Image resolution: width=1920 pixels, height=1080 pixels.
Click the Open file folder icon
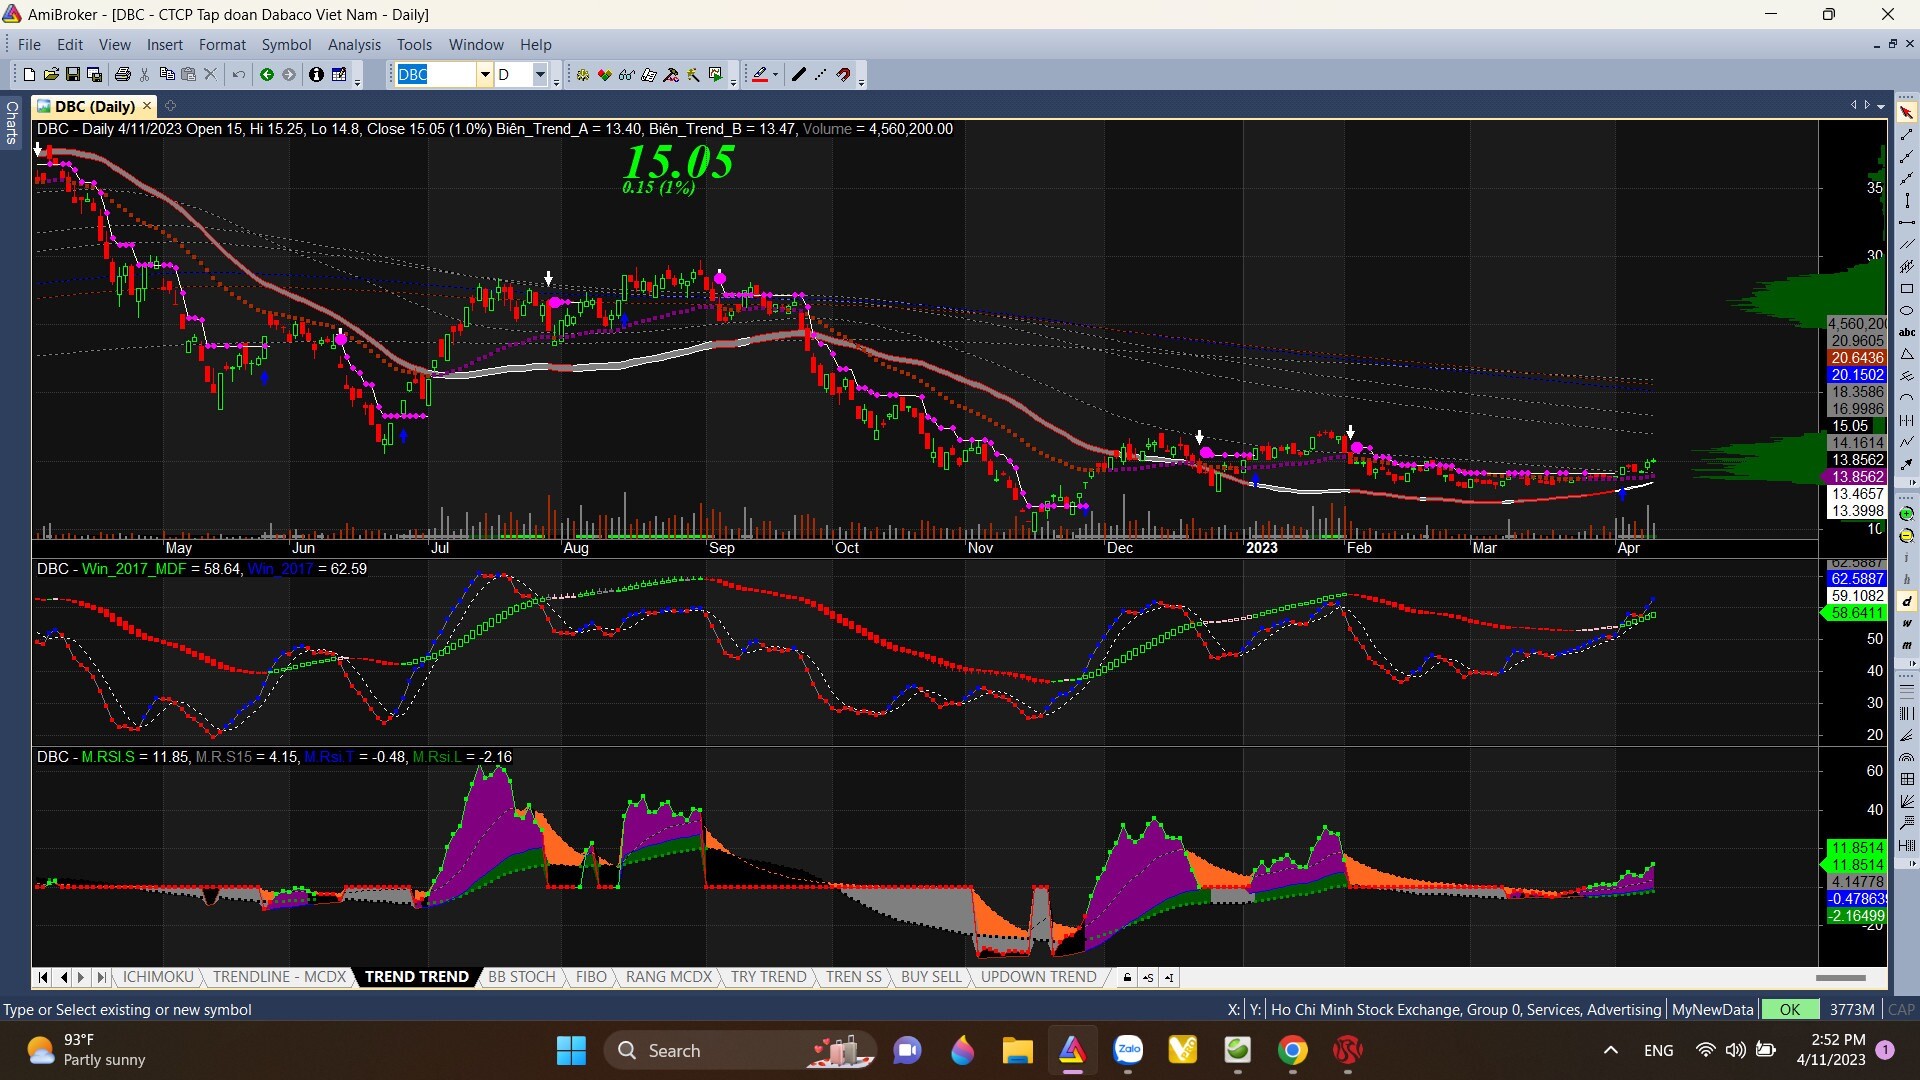pyautogui.click(x=51, y=75)
